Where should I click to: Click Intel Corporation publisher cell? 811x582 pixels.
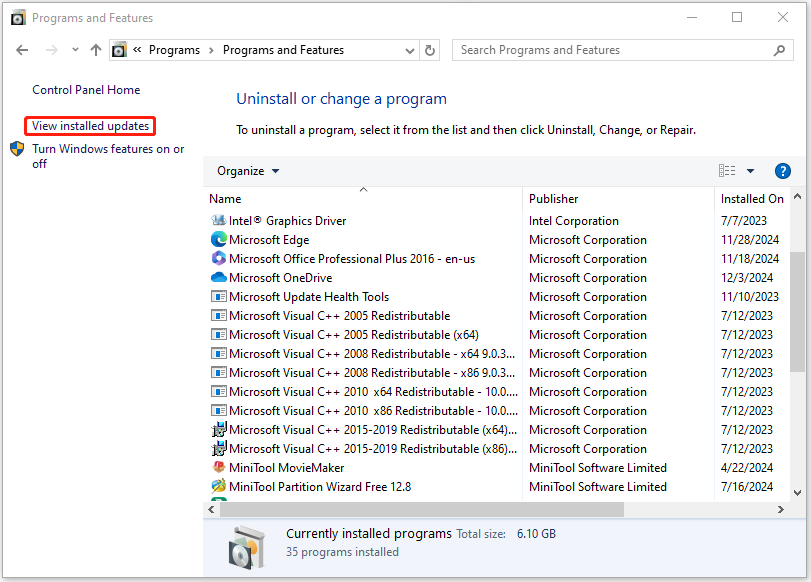click(574, 221)
